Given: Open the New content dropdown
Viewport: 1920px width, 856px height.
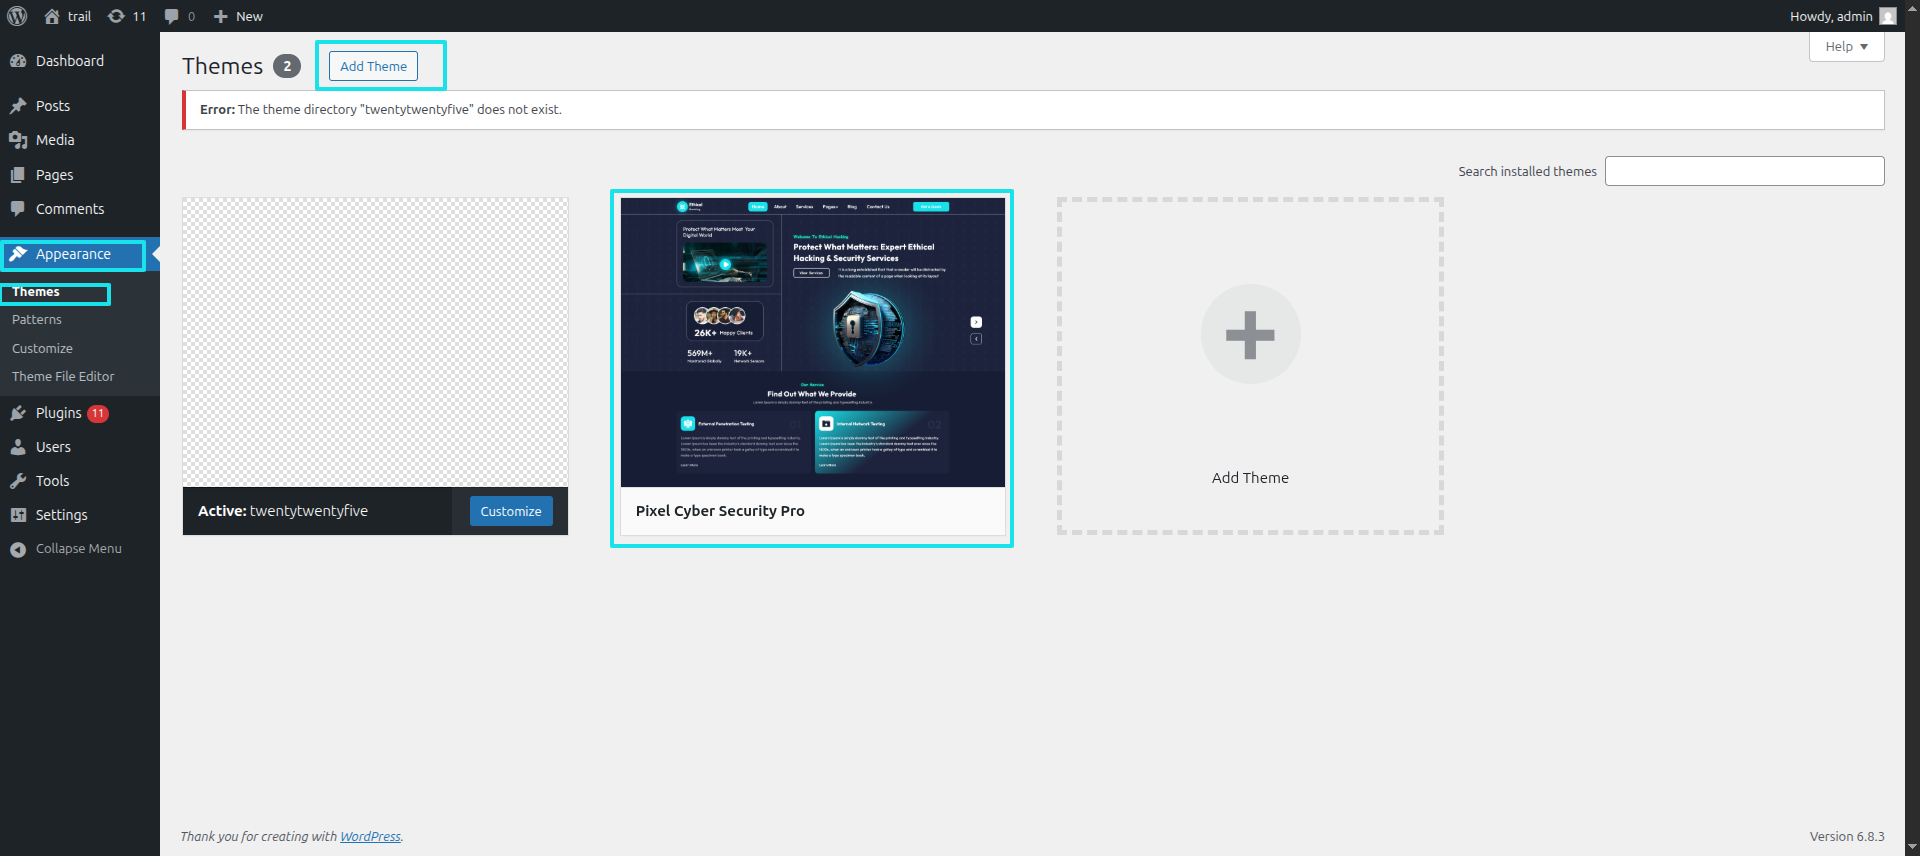Looking at the screenshot, I should 238,16.
